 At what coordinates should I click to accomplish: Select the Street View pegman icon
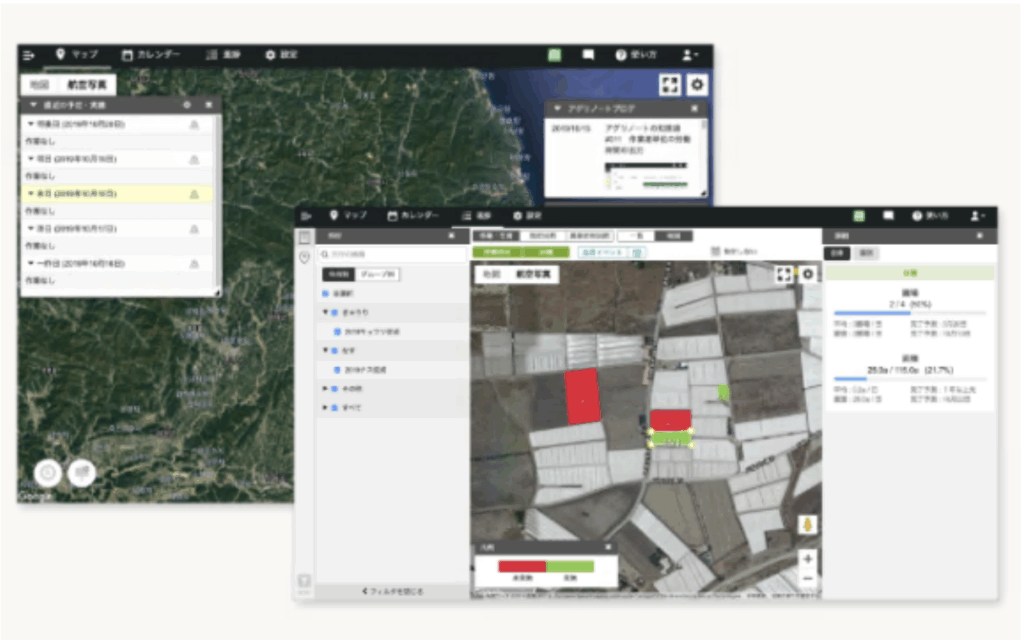807,525
